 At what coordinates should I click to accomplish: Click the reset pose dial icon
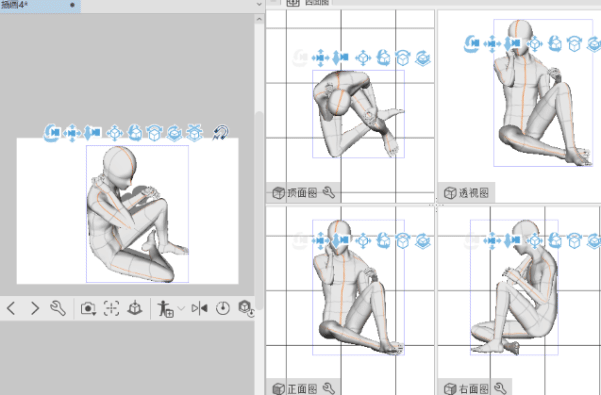point(223,308)
